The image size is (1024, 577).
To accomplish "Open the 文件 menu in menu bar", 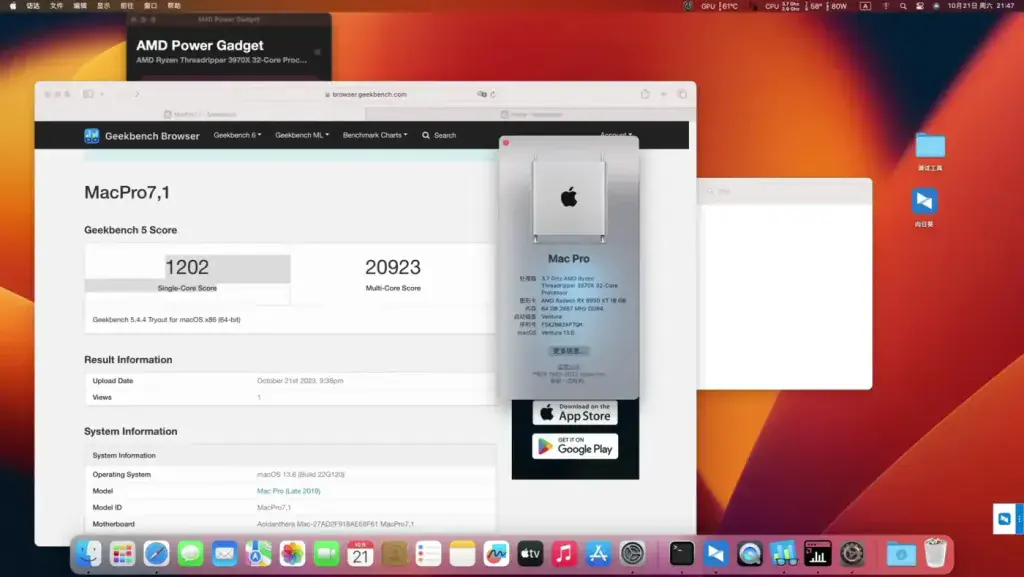I will click(x=57, y=6).
